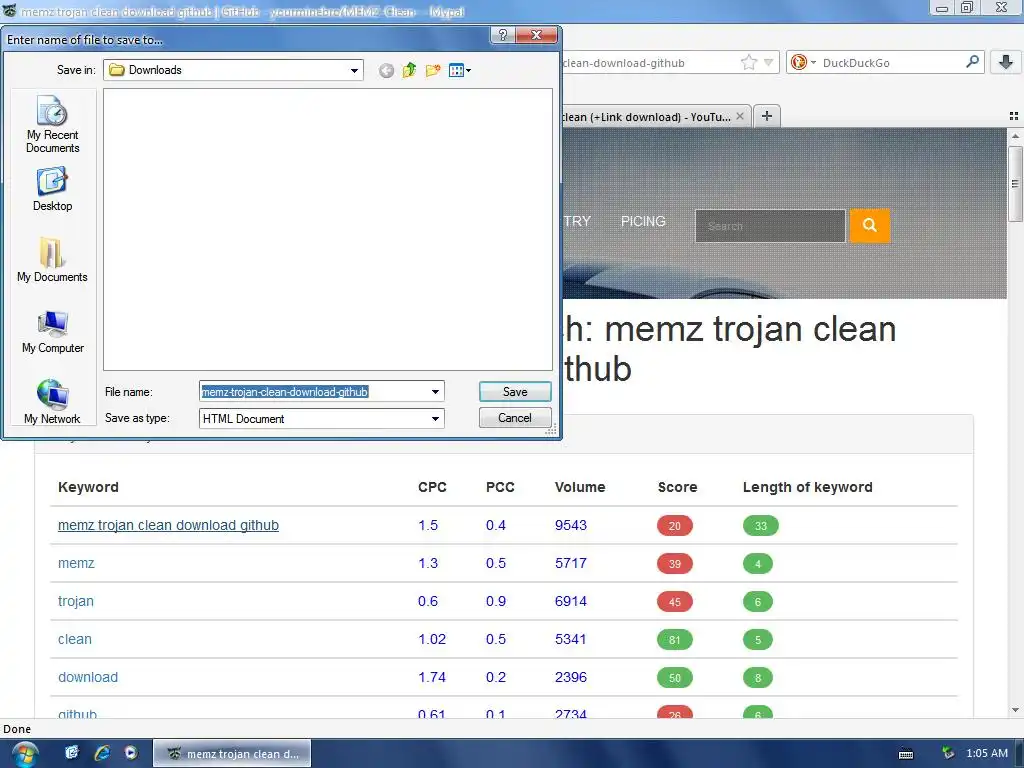Viewport: 1024px width, 768px height.
Task: Open the clean keyword link
Action: pos(75,639)
